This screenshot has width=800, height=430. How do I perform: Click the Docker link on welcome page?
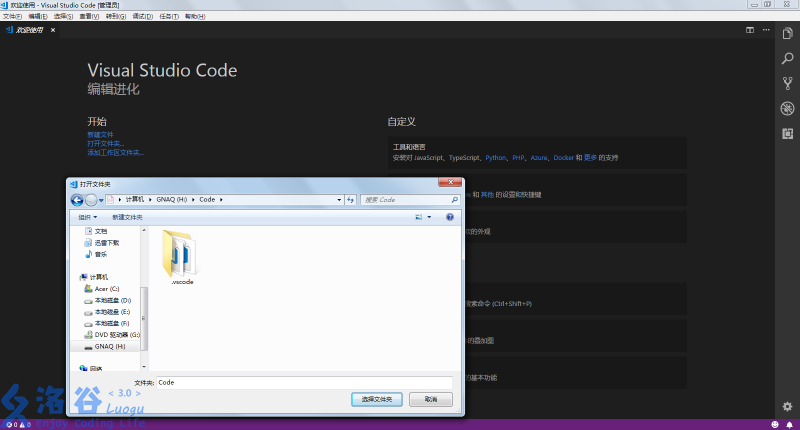tap(564, 158)
